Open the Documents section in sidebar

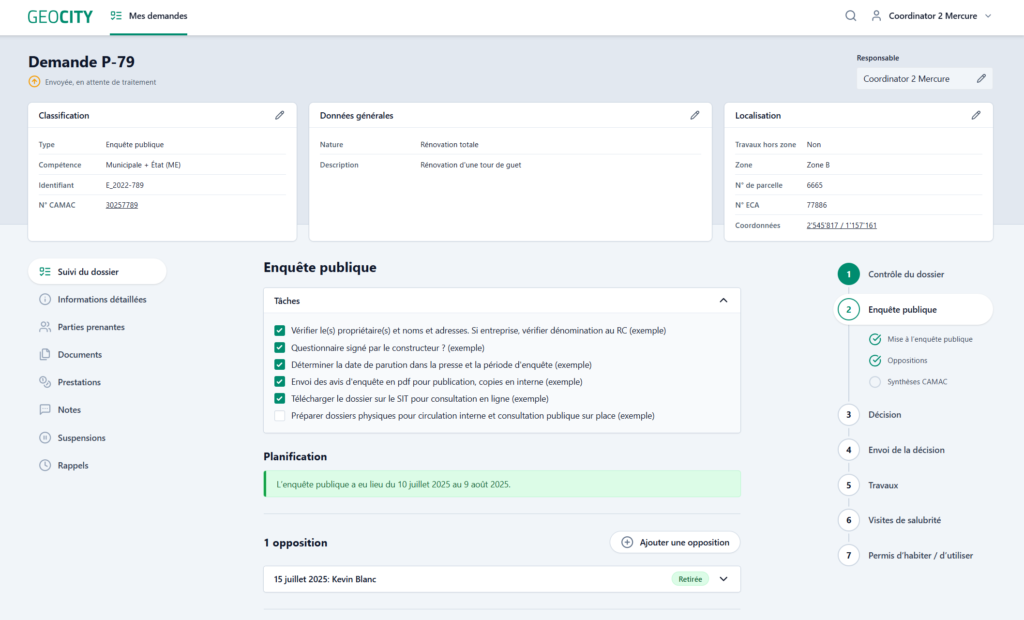(79, 355)
